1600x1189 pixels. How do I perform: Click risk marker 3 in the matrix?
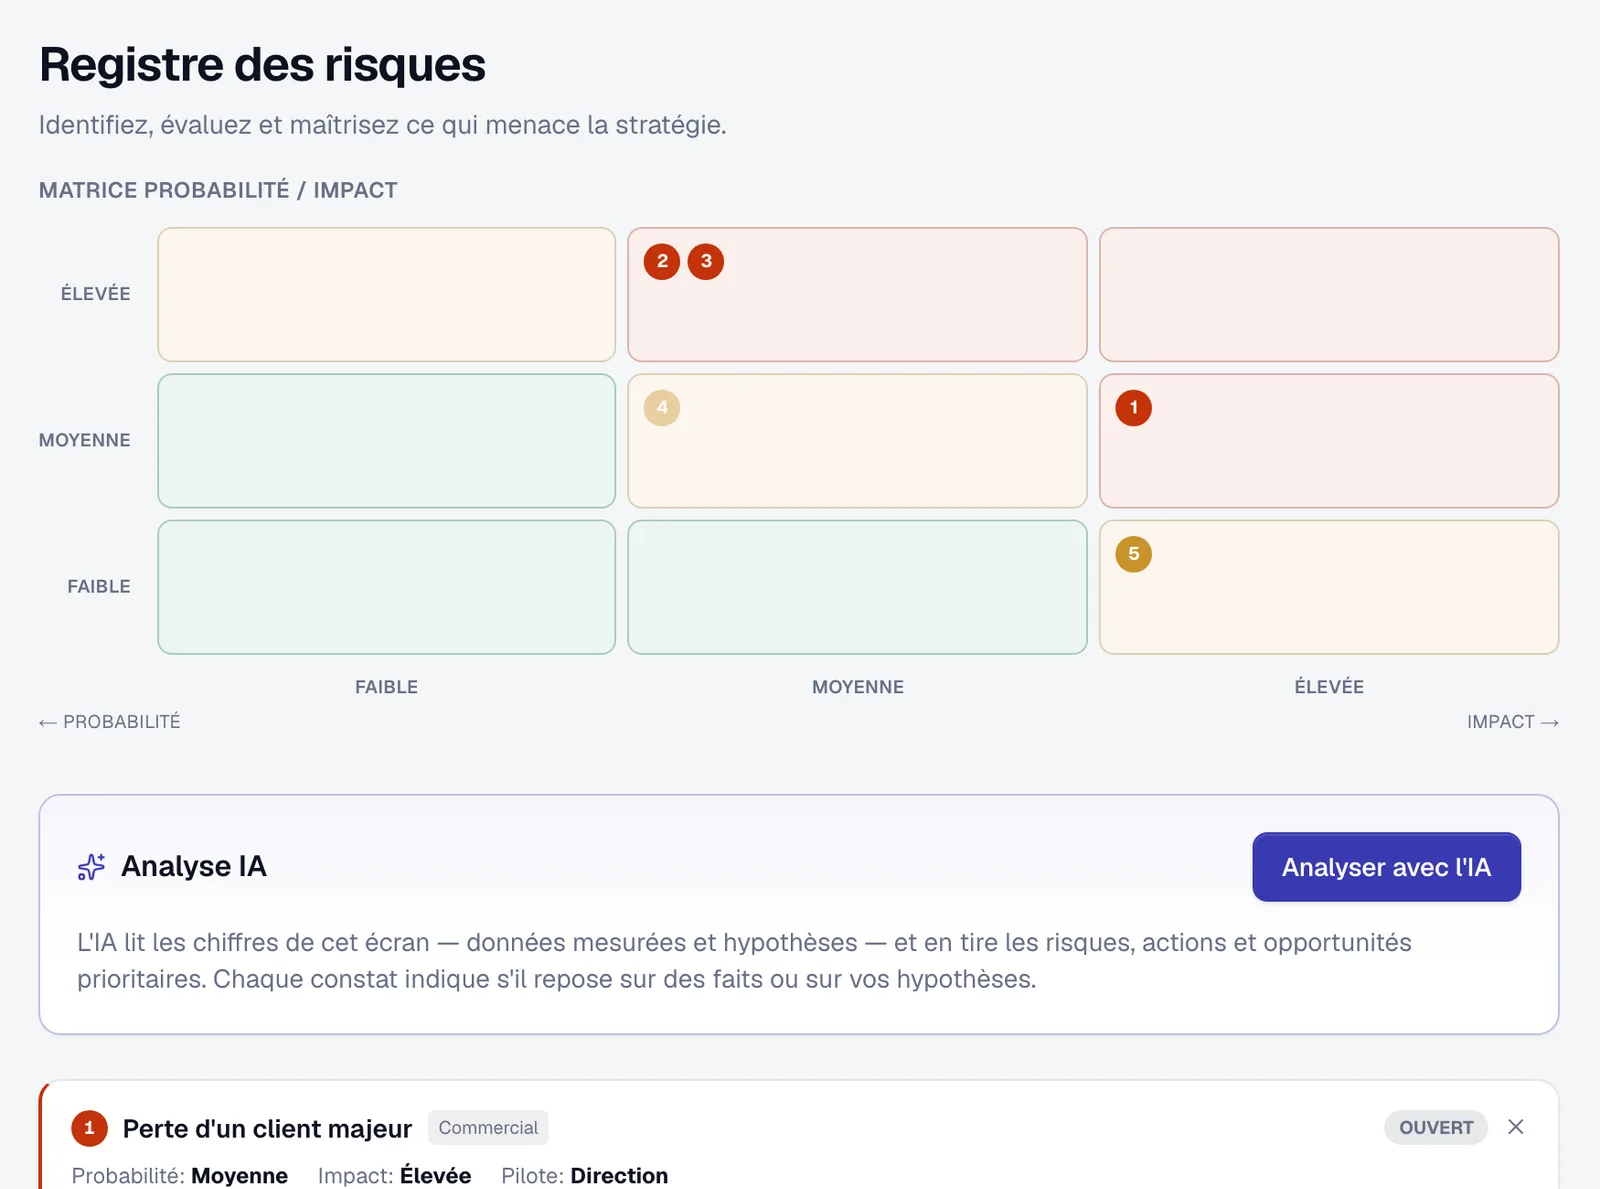click(706, 261)
